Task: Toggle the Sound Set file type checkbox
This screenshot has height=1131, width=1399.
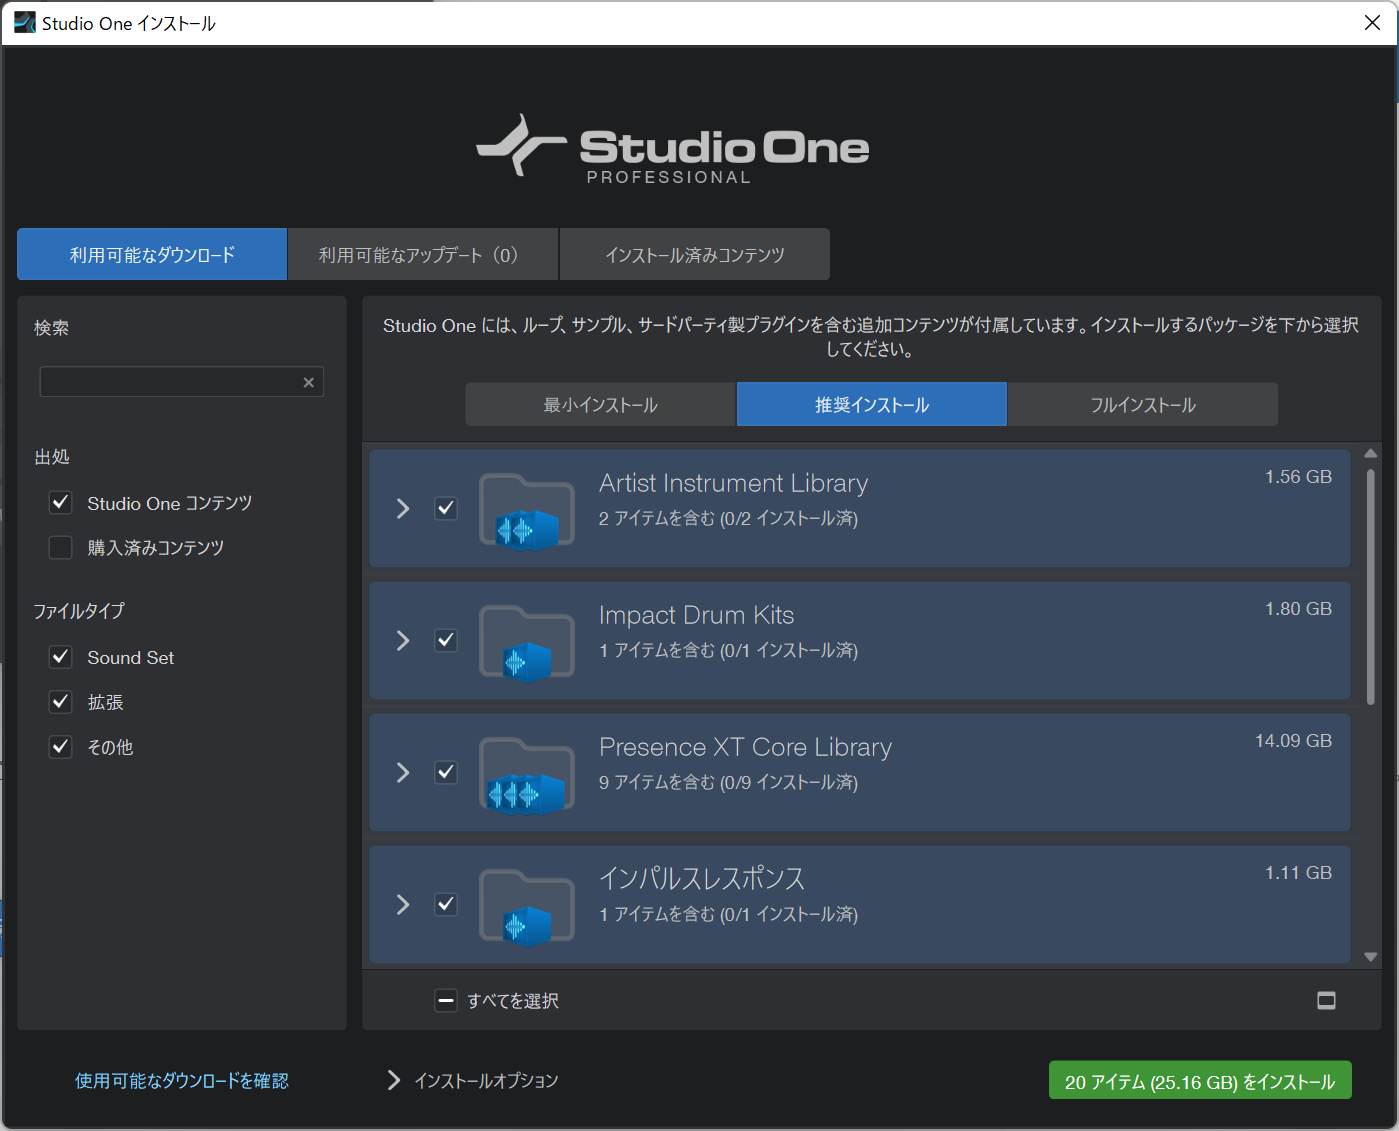Action: [x=61, y=657]
